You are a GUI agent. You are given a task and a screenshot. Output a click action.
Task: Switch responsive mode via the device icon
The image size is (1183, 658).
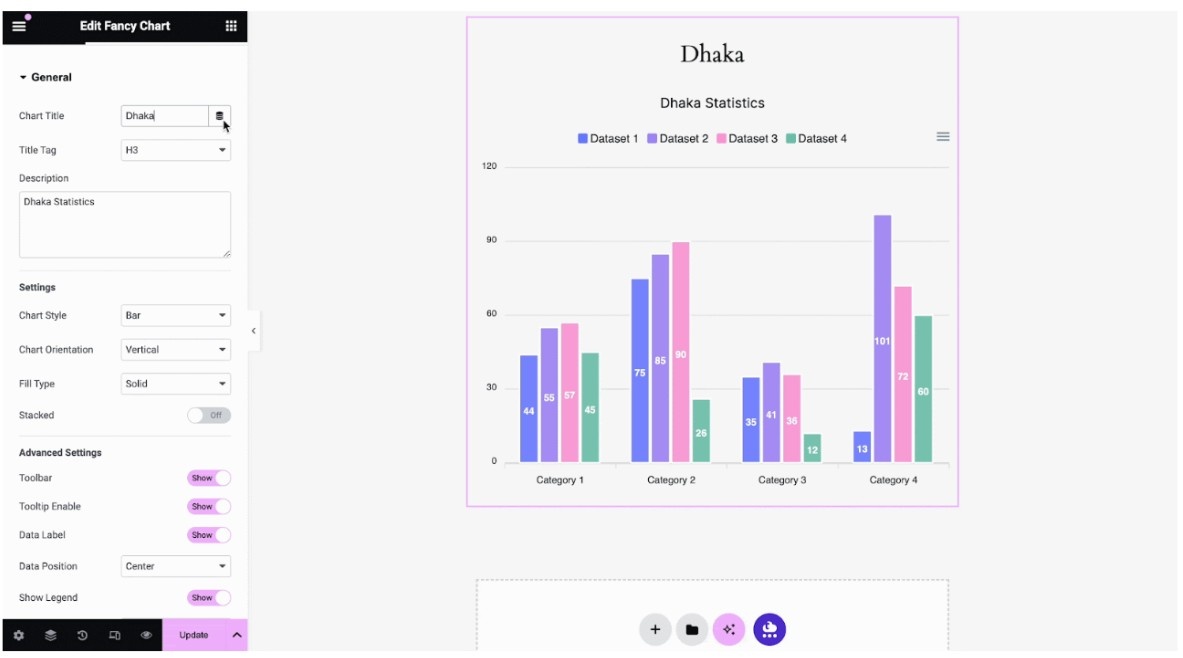point(115,635)
